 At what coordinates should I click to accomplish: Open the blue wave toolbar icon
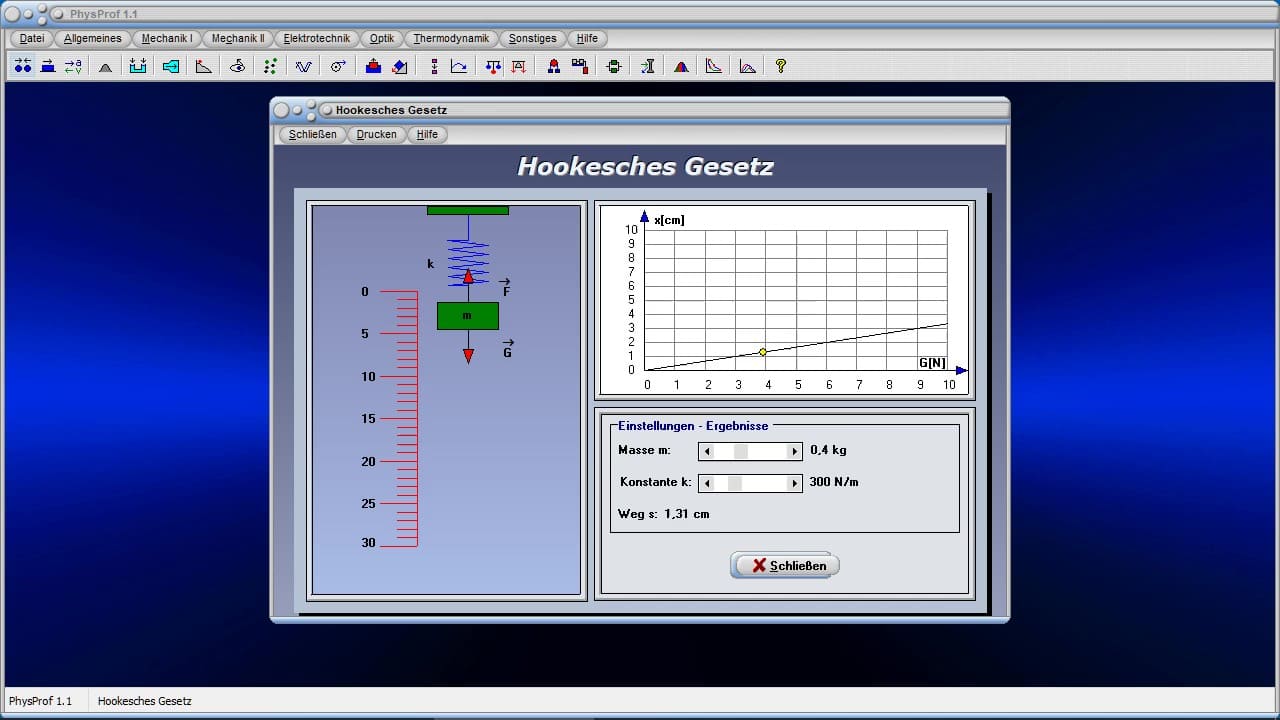pyautogui.click(x=303, y=66)
